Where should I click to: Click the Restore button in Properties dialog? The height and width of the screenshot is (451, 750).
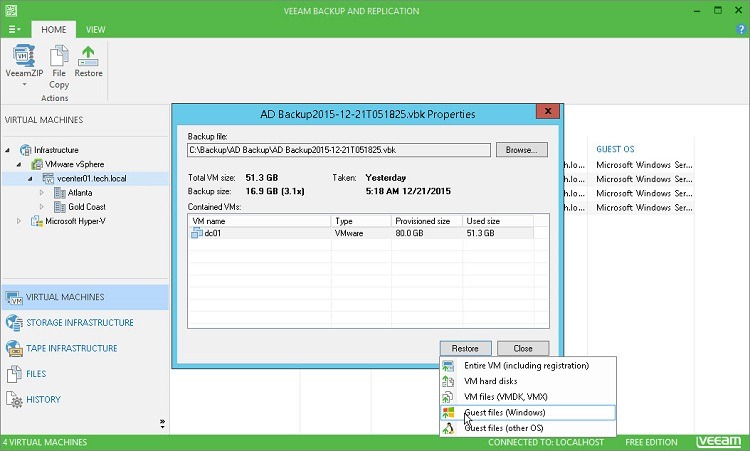click(x=465, y=349)
